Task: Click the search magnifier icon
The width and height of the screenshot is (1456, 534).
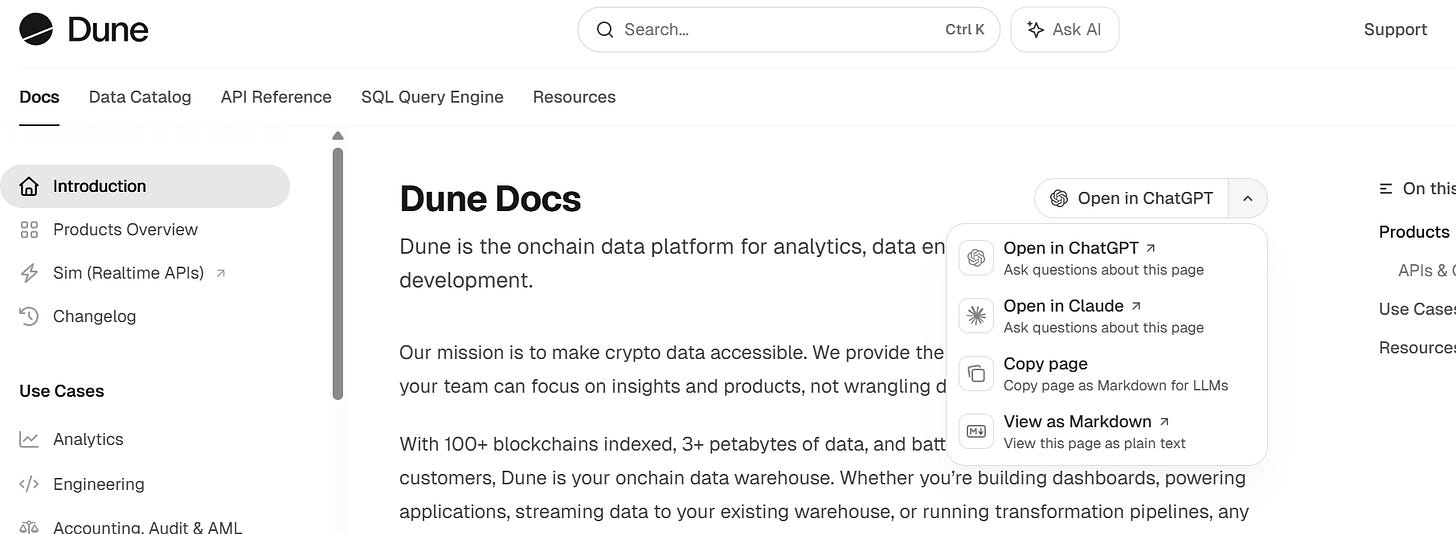Action: pyautogui.click(x=604, y=30)
